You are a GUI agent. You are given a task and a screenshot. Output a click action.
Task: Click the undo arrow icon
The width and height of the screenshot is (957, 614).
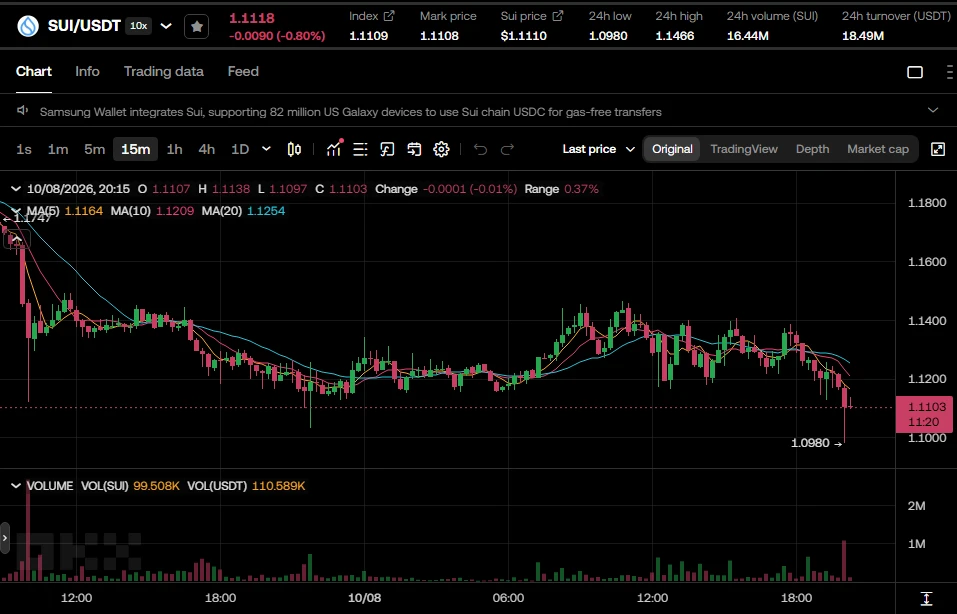point(480,149)
